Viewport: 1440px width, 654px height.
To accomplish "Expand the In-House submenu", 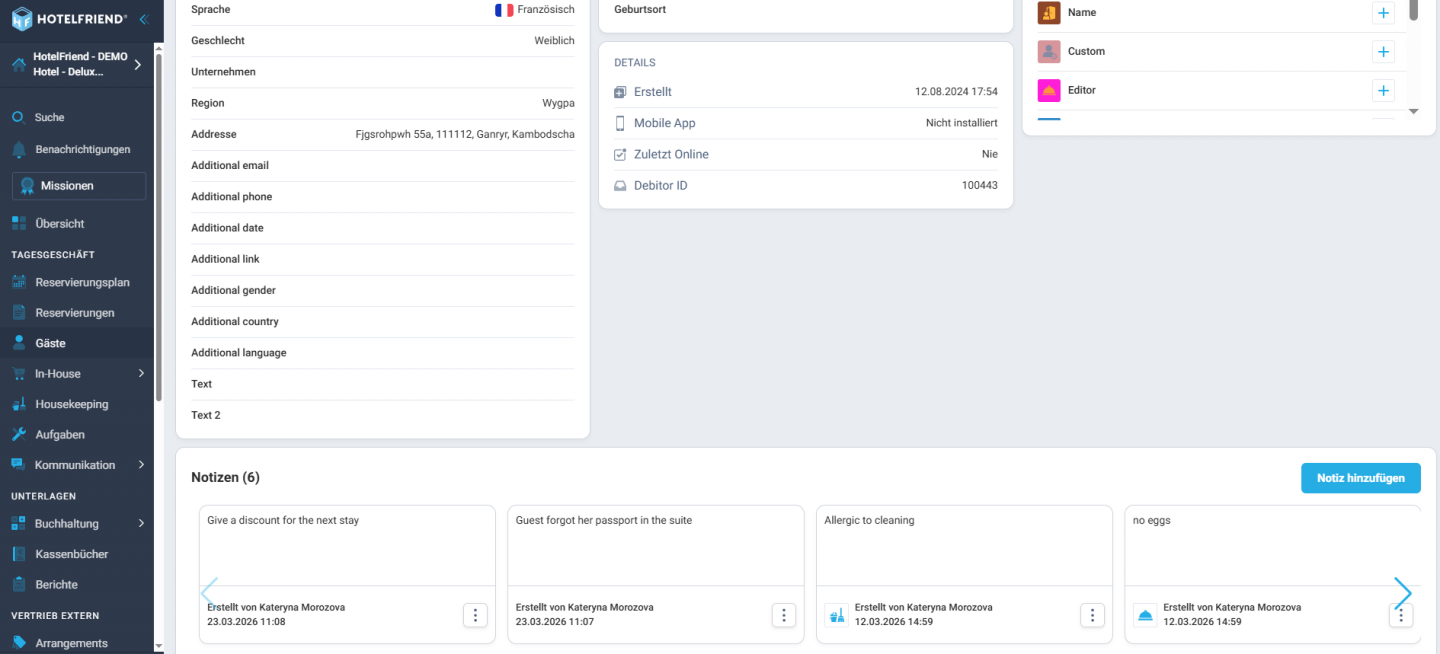I will pos(141,374).
